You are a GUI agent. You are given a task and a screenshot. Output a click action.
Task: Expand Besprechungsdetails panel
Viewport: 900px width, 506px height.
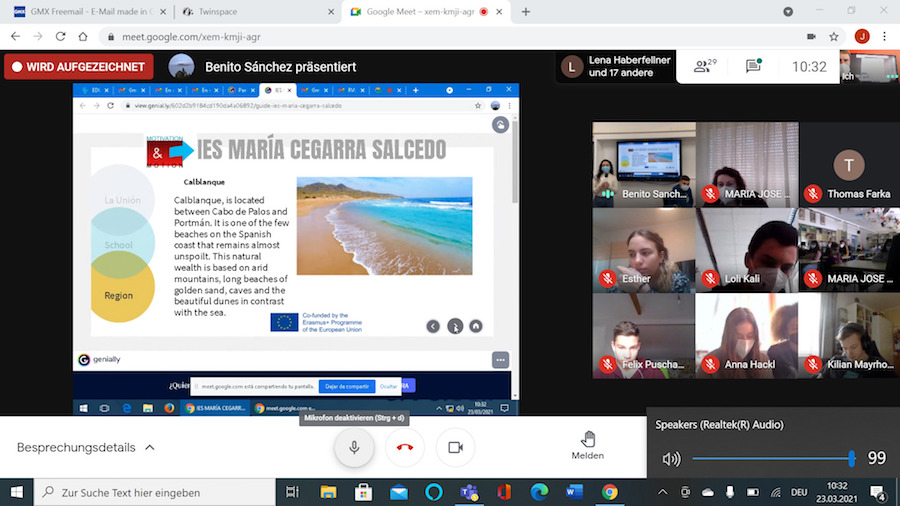[86, 448]
